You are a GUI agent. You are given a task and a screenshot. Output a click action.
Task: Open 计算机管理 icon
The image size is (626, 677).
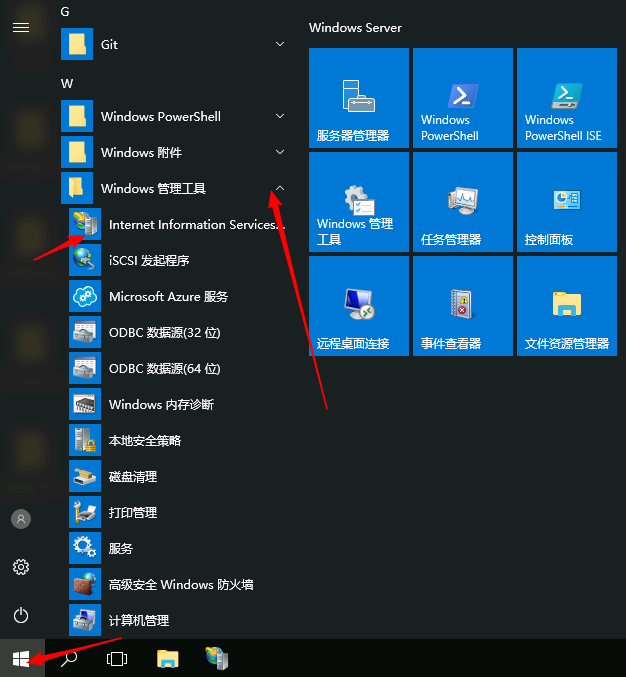pyautogui.click(x=85, y=620)
